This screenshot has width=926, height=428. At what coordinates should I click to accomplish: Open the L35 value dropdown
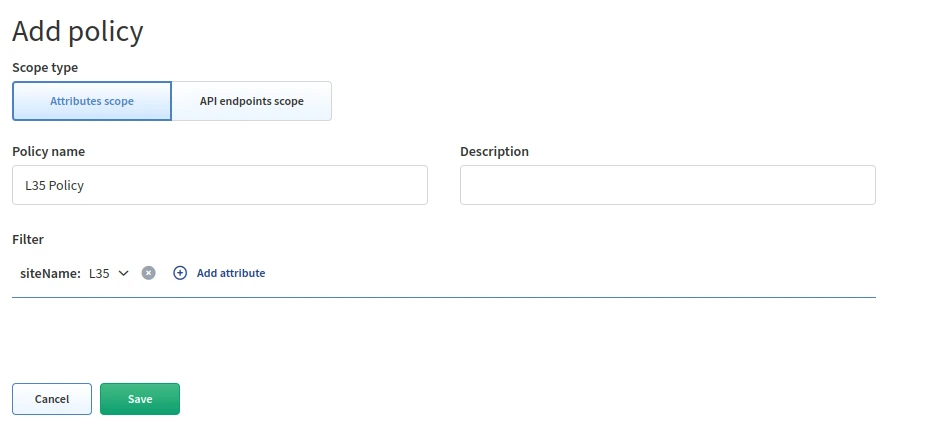[x=99, y=273]
